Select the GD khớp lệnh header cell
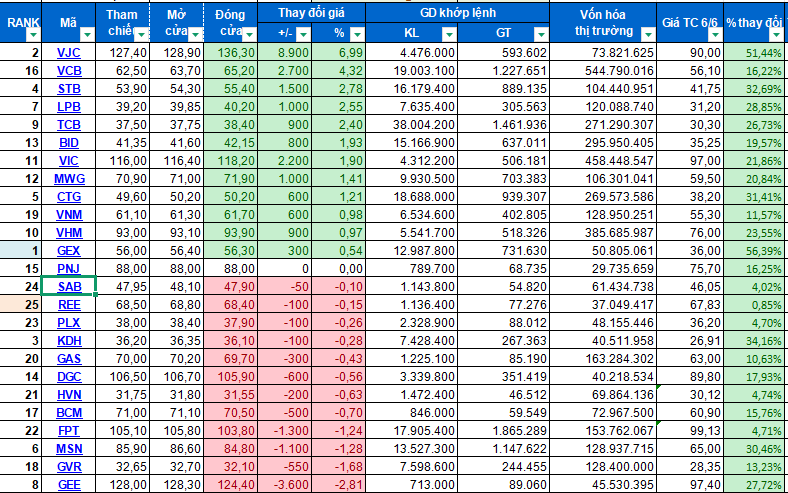This screenshot has height=493, width=788. point(457,13)
